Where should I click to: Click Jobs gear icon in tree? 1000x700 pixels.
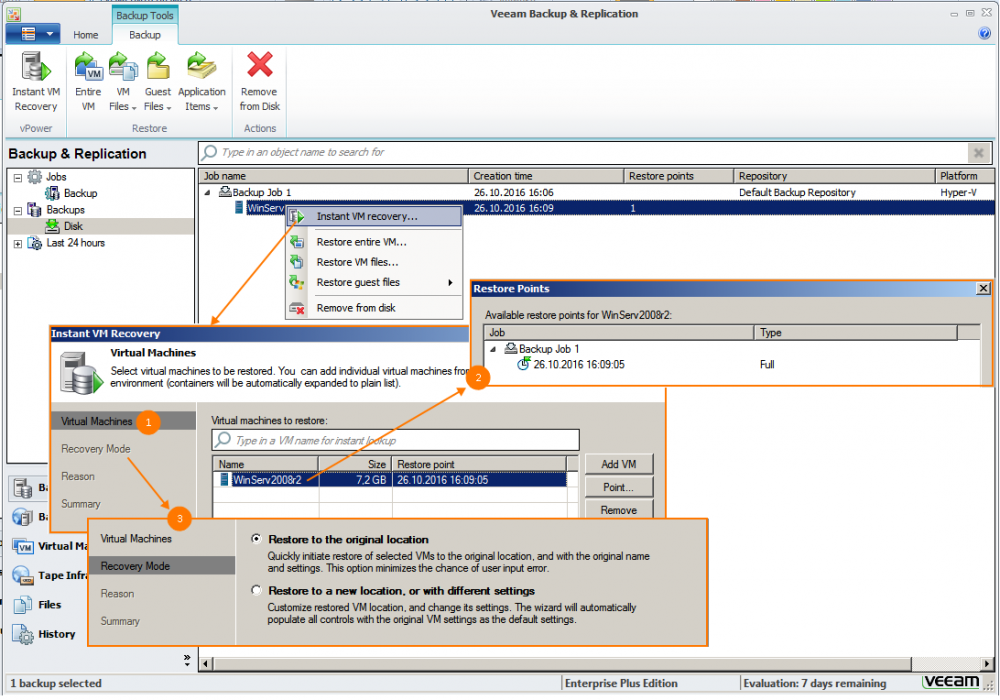tap(34, 177)
